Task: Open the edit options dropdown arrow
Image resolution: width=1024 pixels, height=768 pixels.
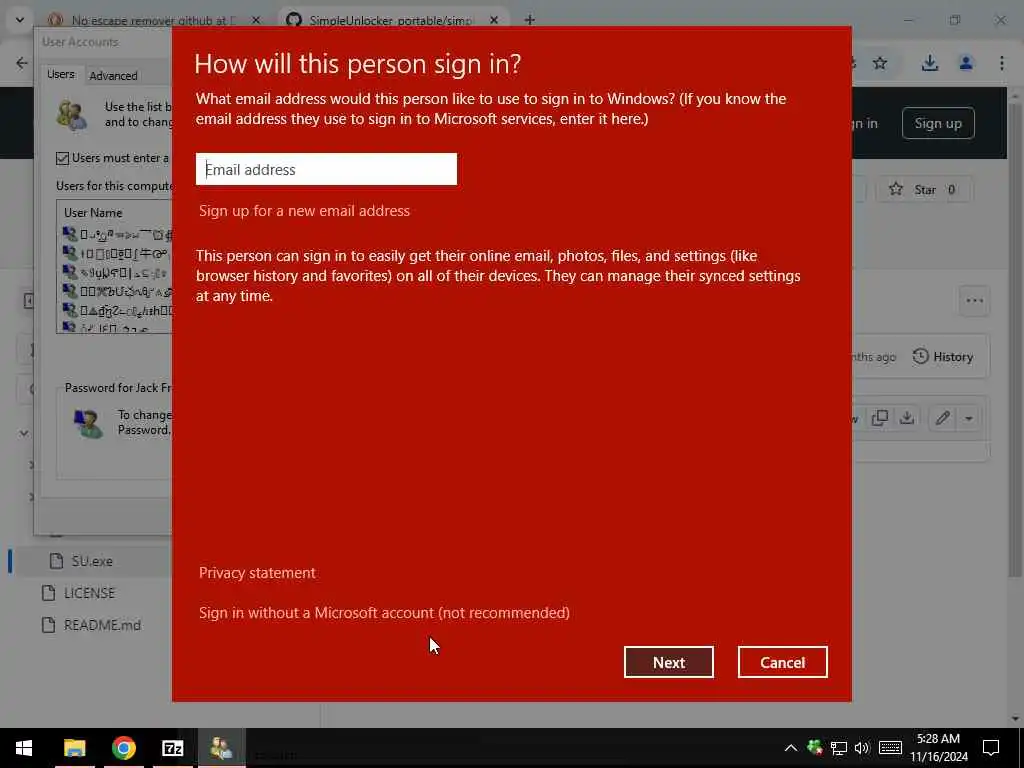Action: 968,418
